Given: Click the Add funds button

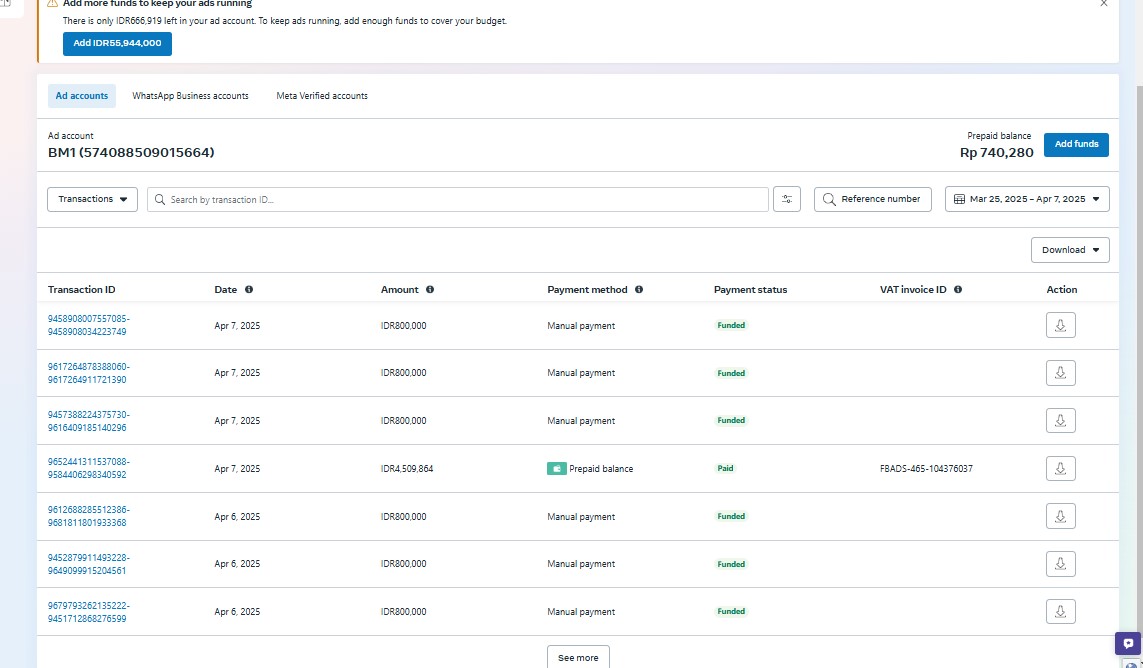Looking at the screenshot, I should point(1076,144).
